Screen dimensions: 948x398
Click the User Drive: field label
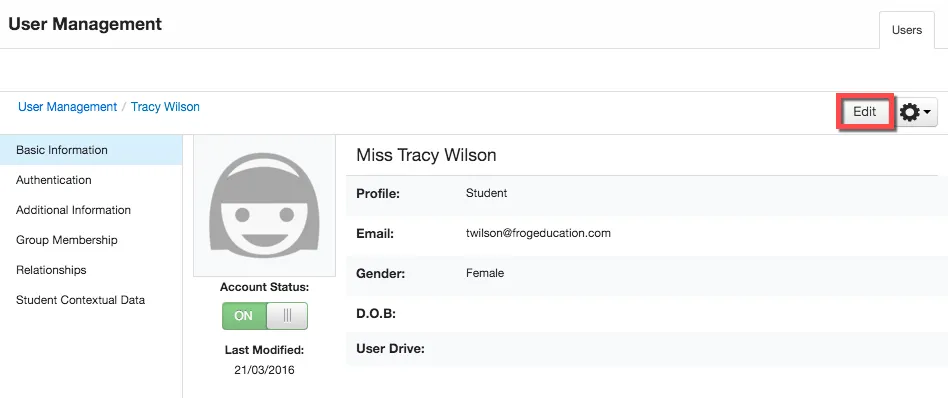pos(391,349)
